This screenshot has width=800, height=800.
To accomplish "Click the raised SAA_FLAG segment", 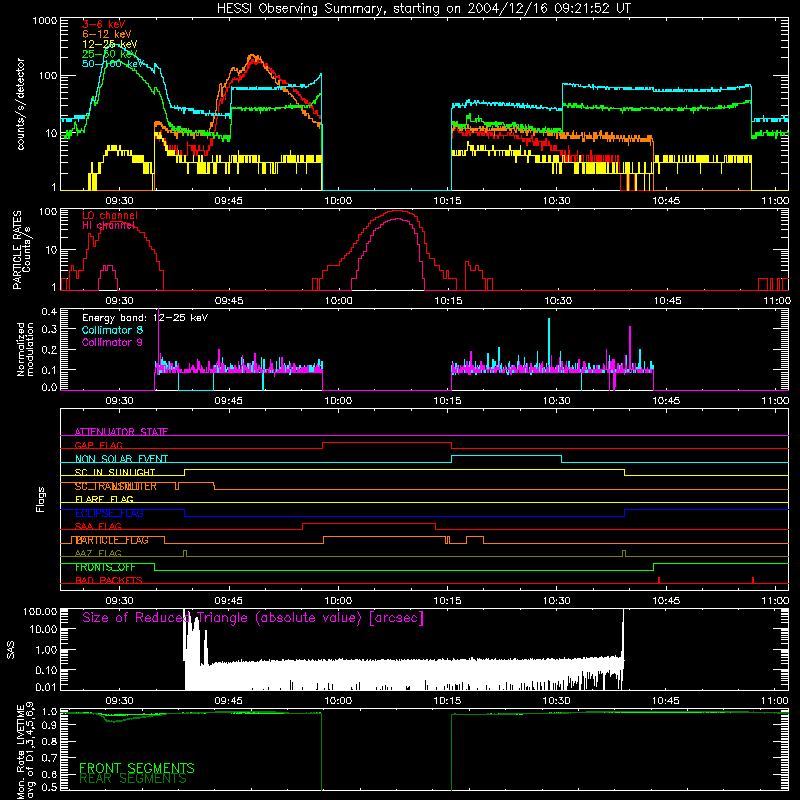I will [x=369, y=523].
